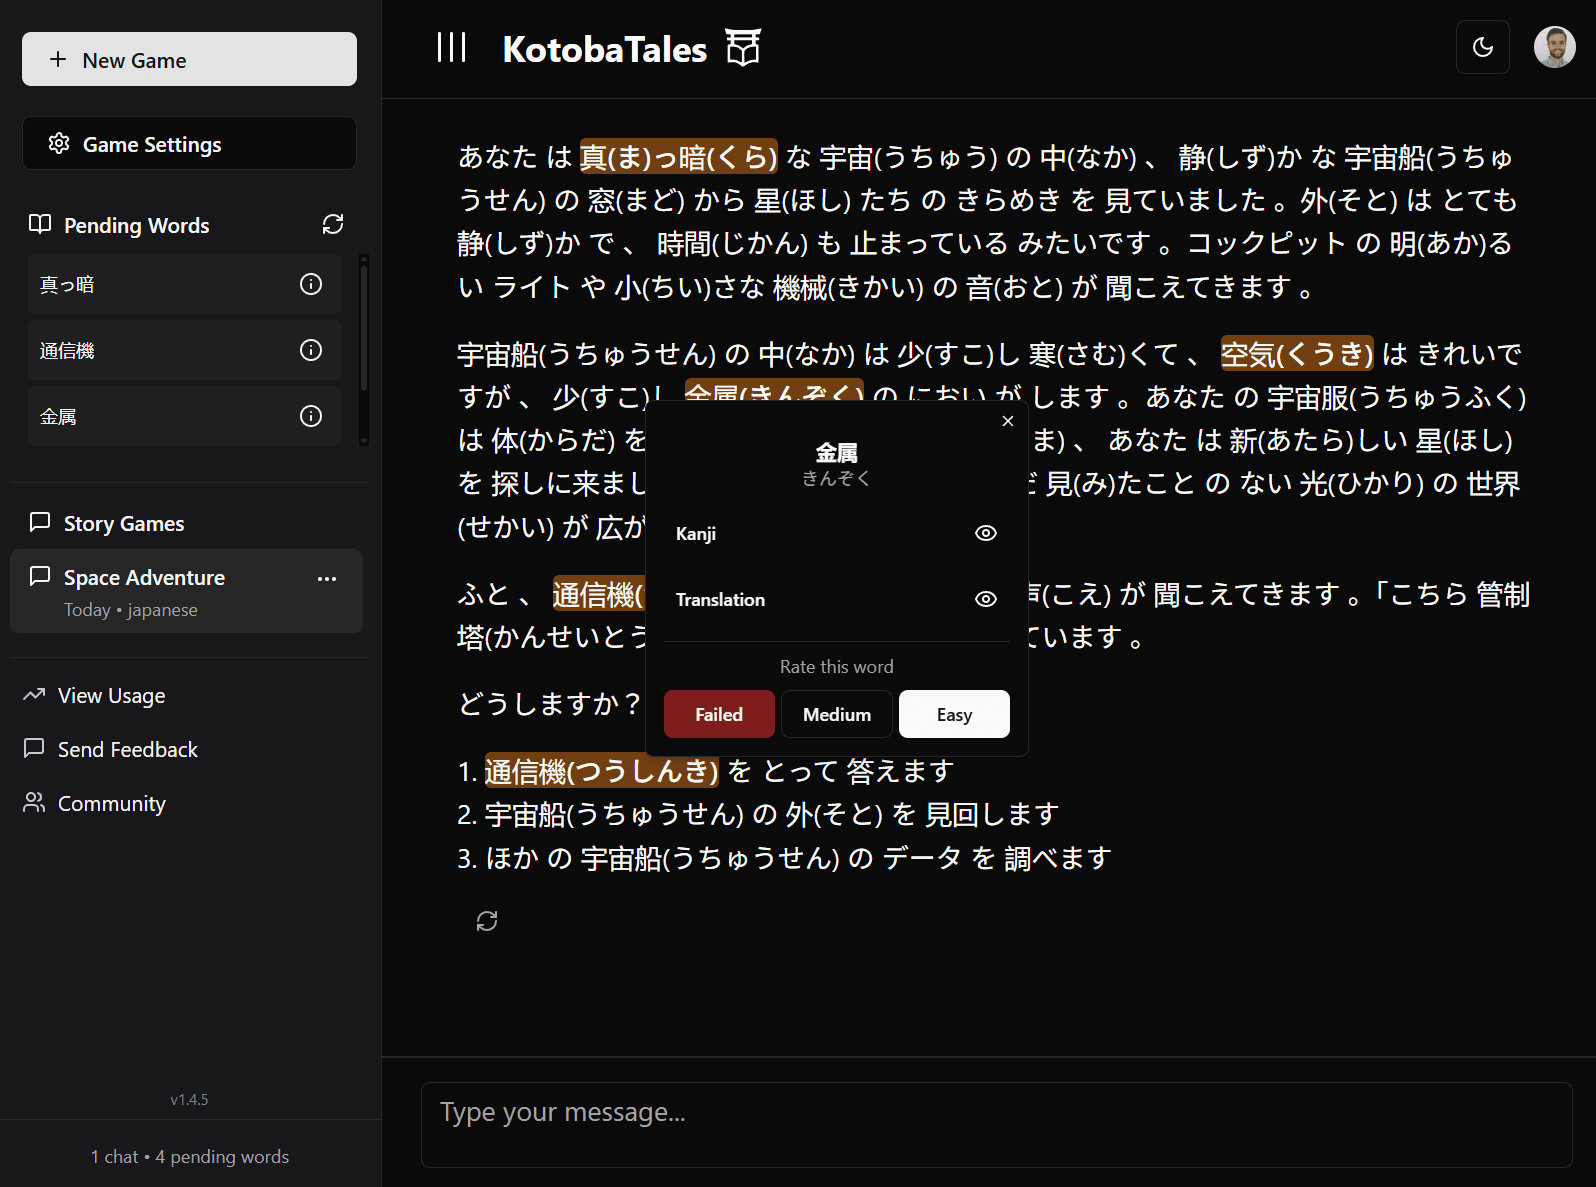Close the 金属 word popup
Screen dimensions: 1596x1187
click(1008, 421)
